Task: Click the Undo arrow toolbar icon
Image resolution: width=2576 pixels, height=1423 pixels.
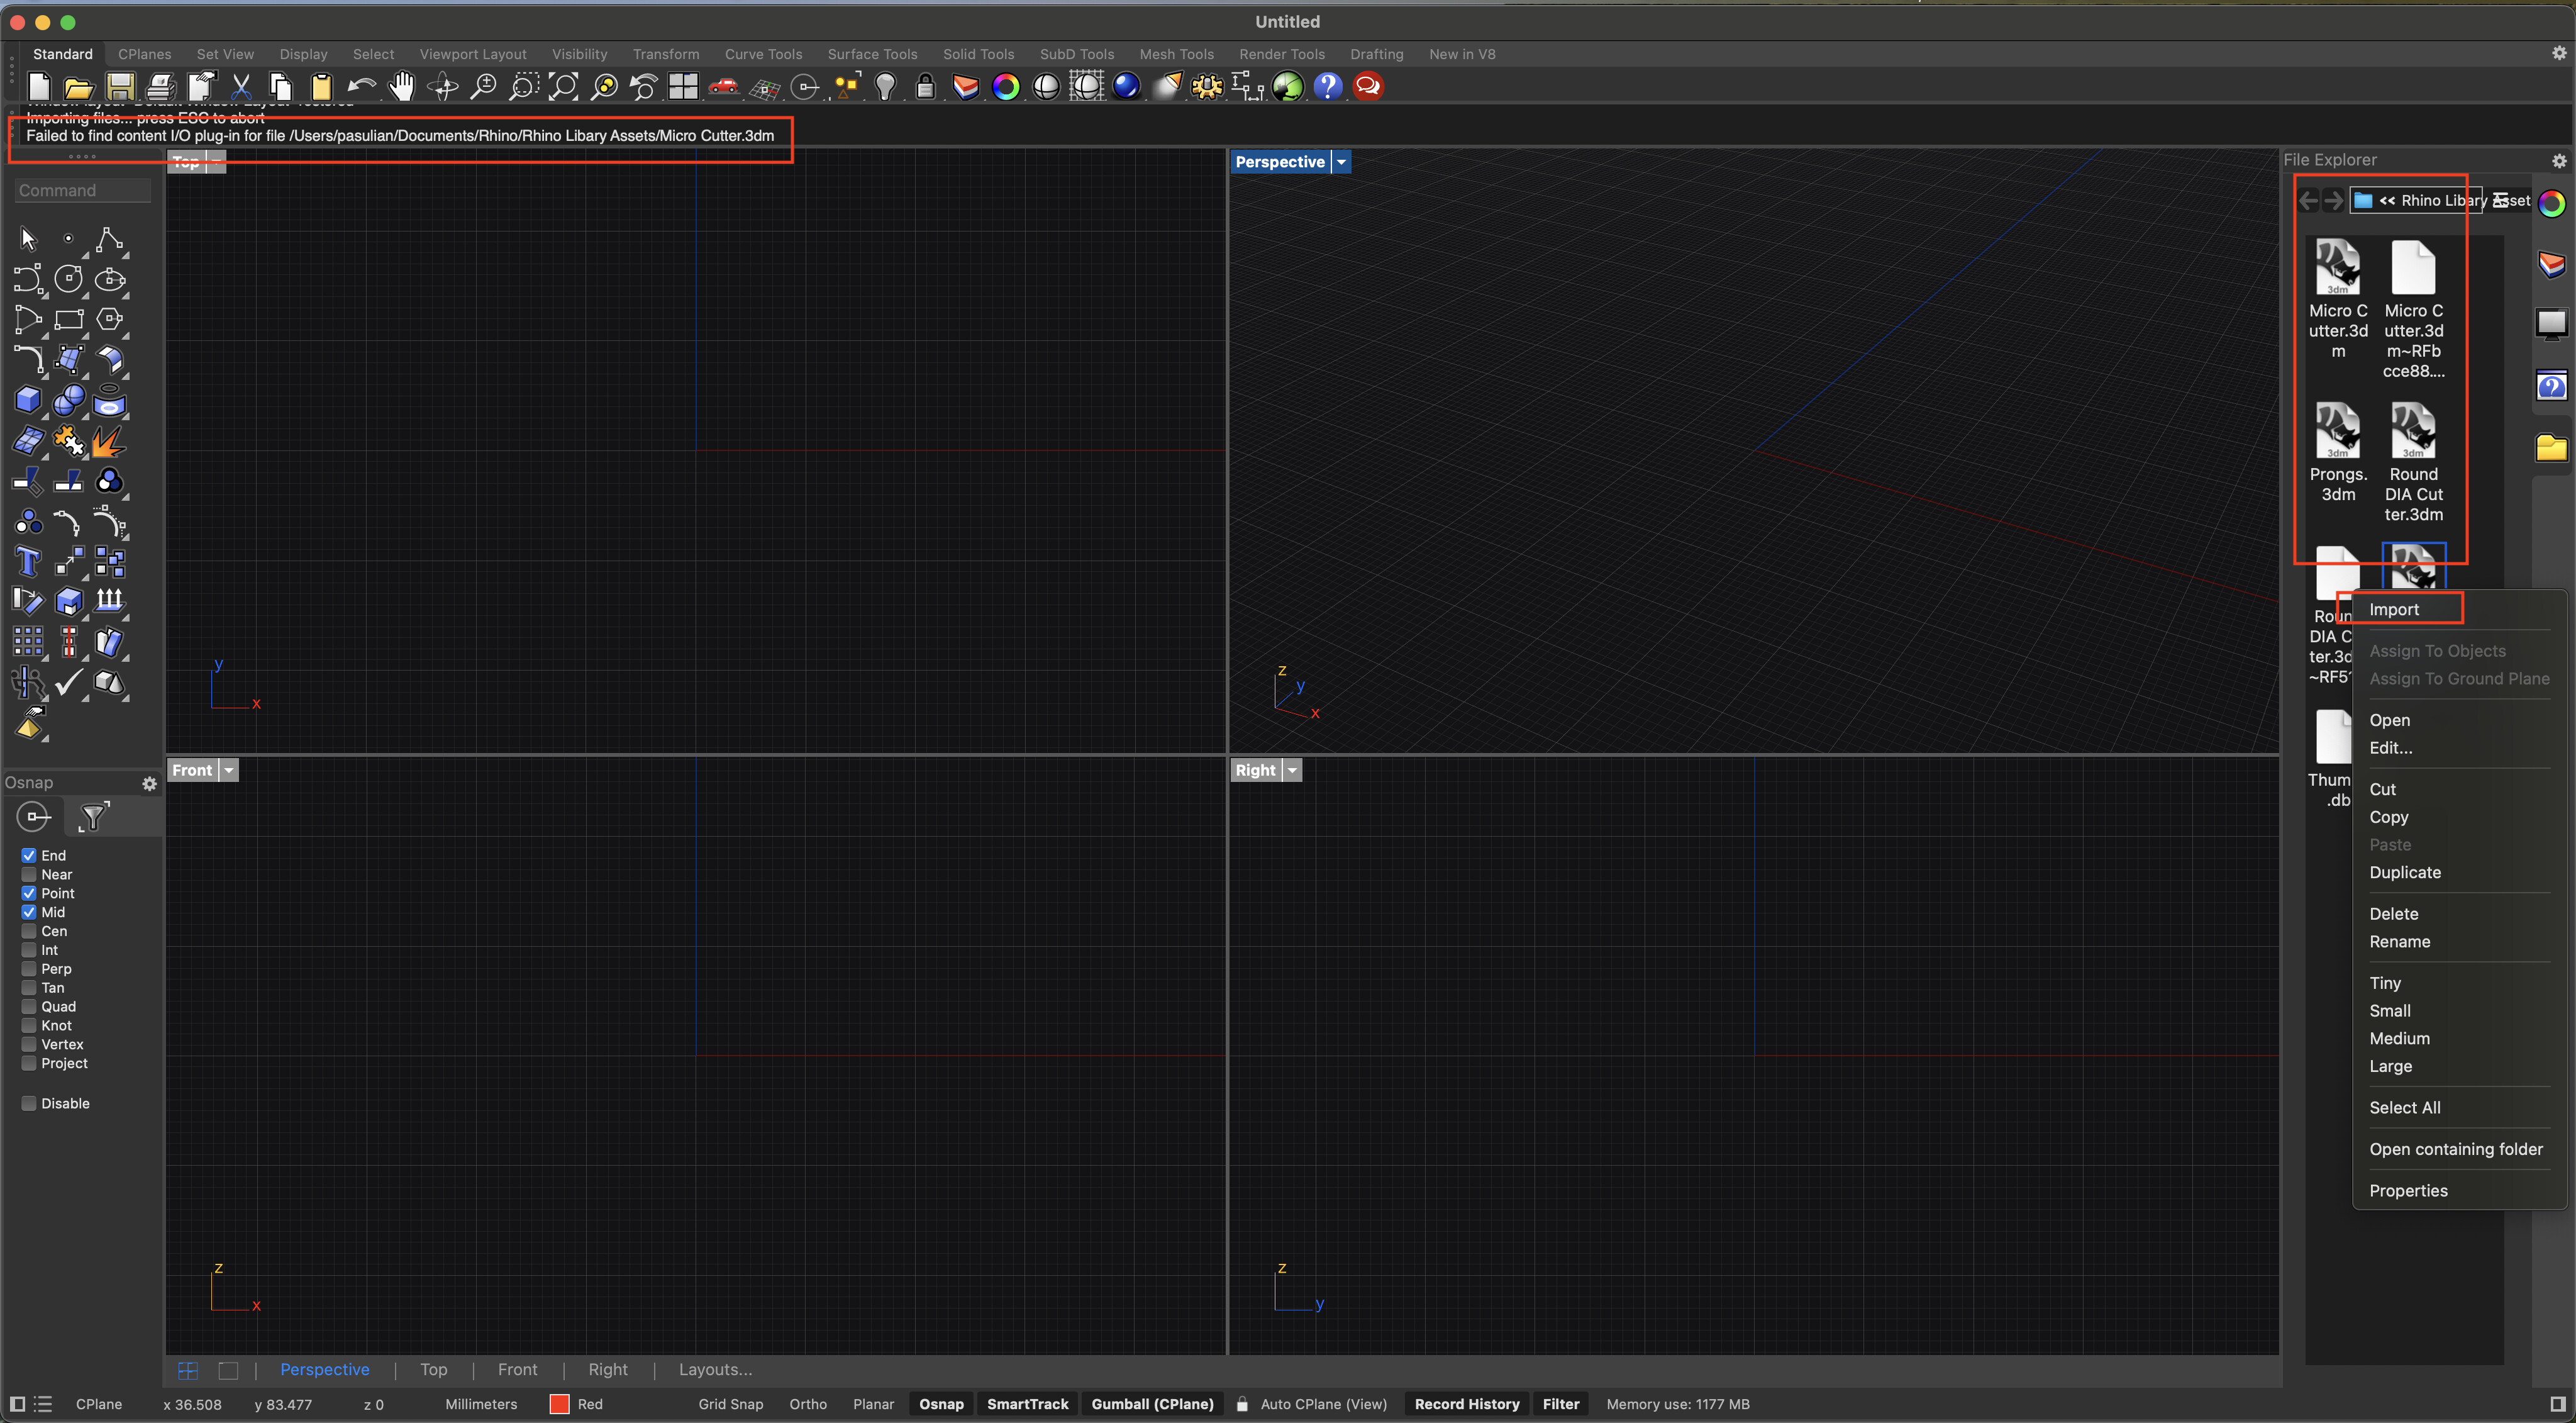Action: tap(361, 87)
